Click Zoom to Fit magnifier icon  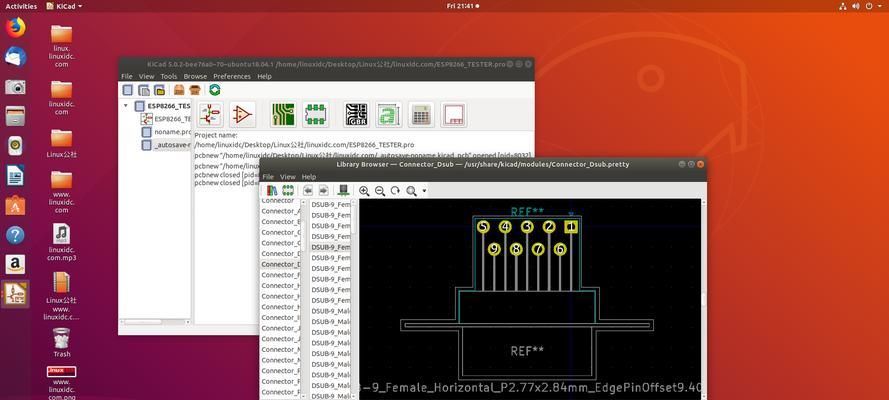click(x=412, y=191)
